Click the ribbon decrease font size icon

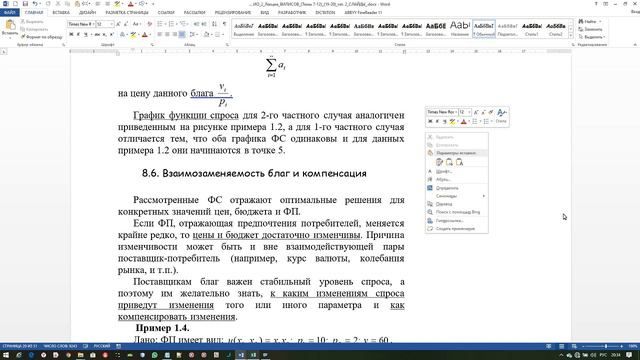(126, 24)
